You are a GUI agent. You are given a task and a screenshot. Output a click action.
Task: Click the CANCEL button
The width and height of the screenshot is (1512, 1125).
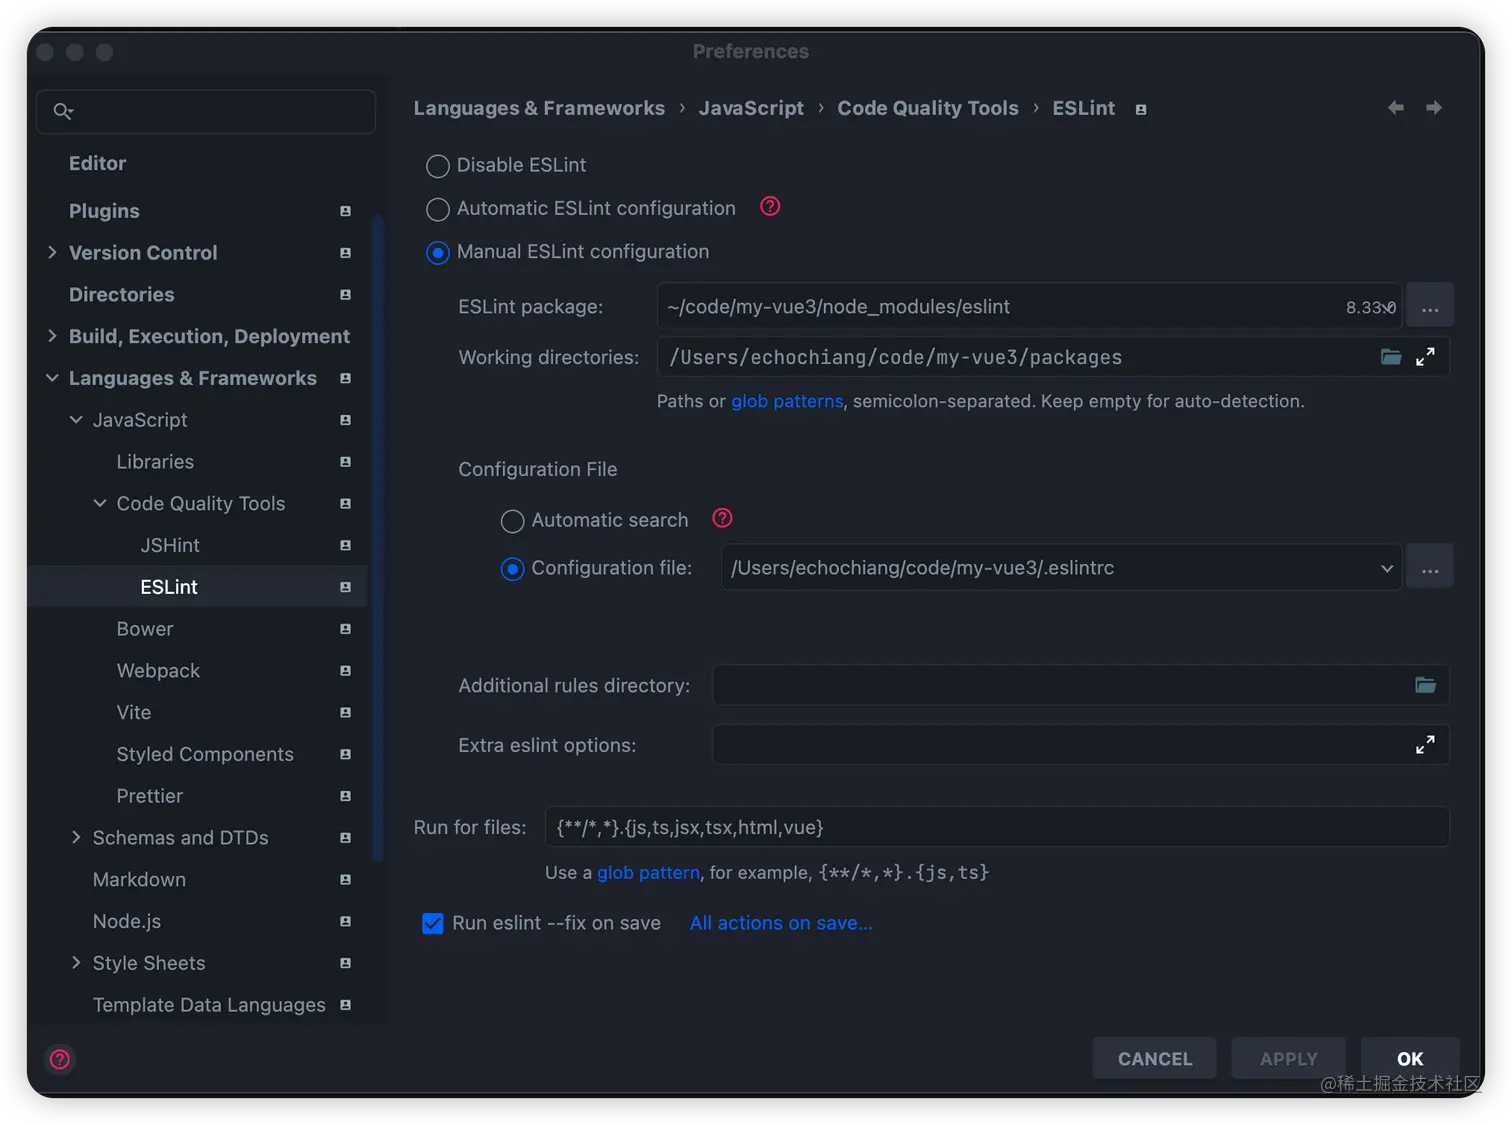click(1155, 1058)
